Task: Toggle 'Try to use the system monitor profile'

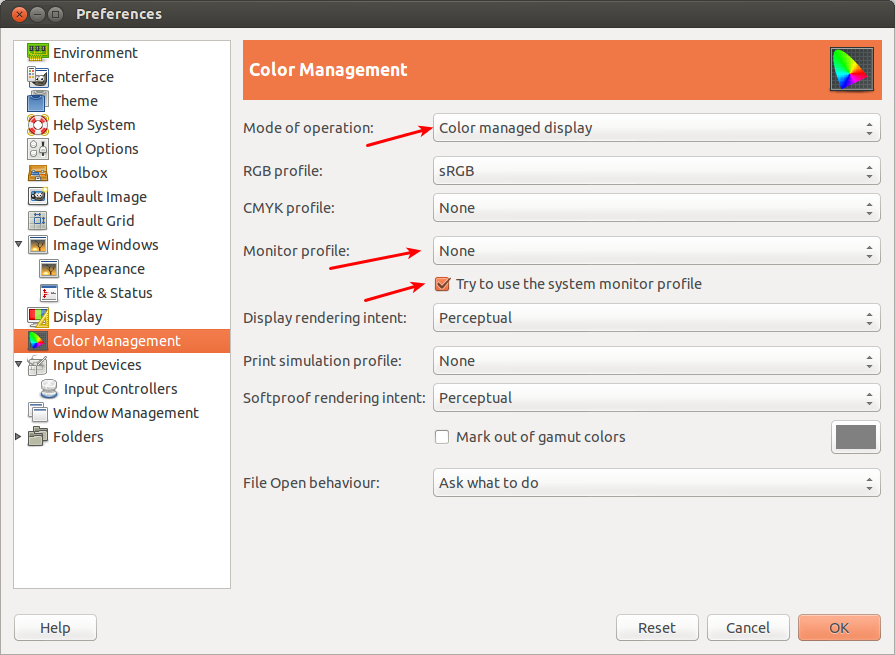Action: pos(441,284)
